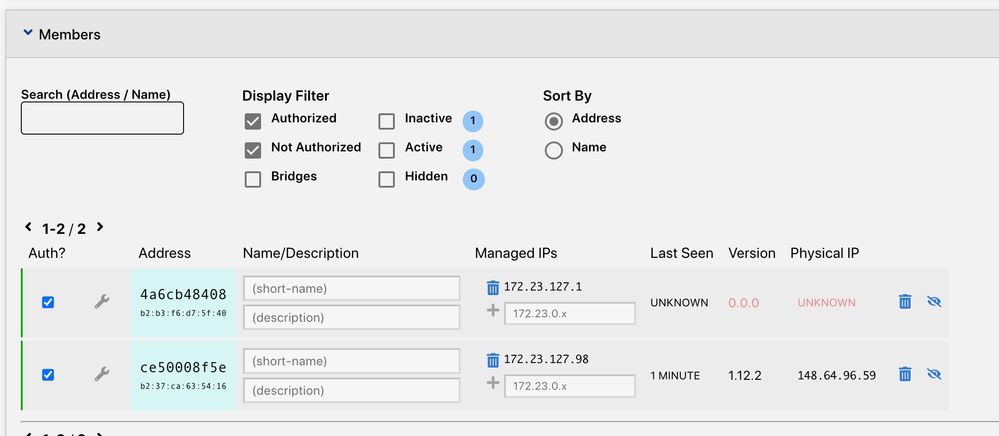Collapse the Members section

coord(27,34)
